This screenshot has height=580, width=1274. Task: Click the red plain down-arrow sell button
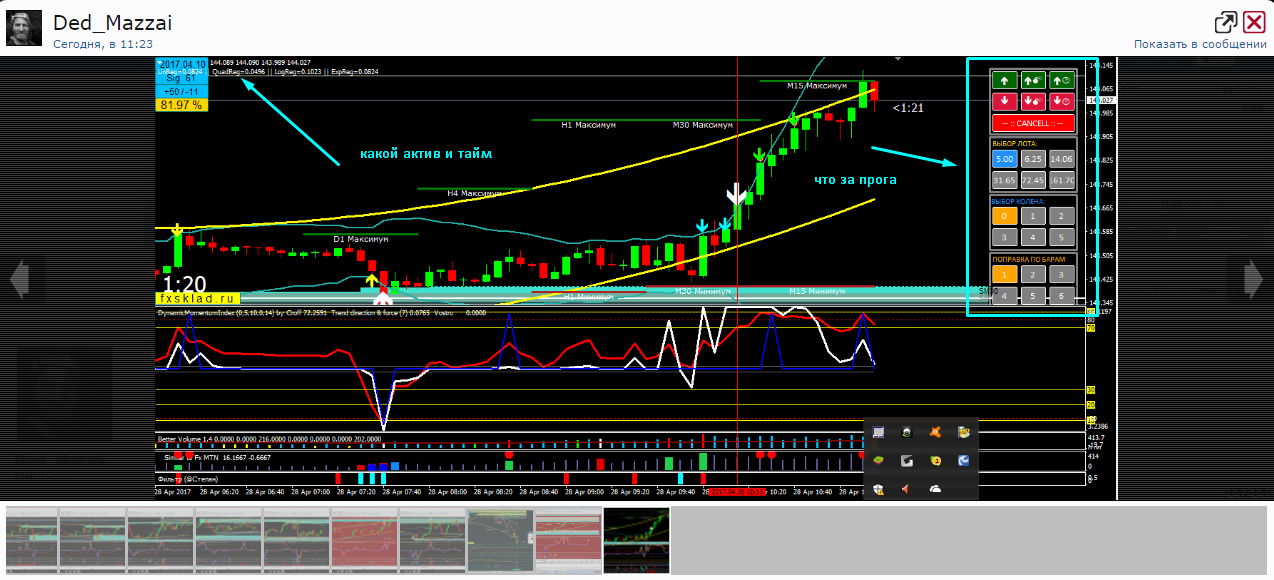click(x=1005, y=101)
